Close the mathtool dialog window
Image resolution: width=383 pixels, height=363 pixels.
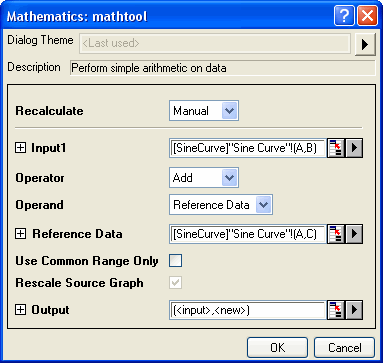click(367, 16)
